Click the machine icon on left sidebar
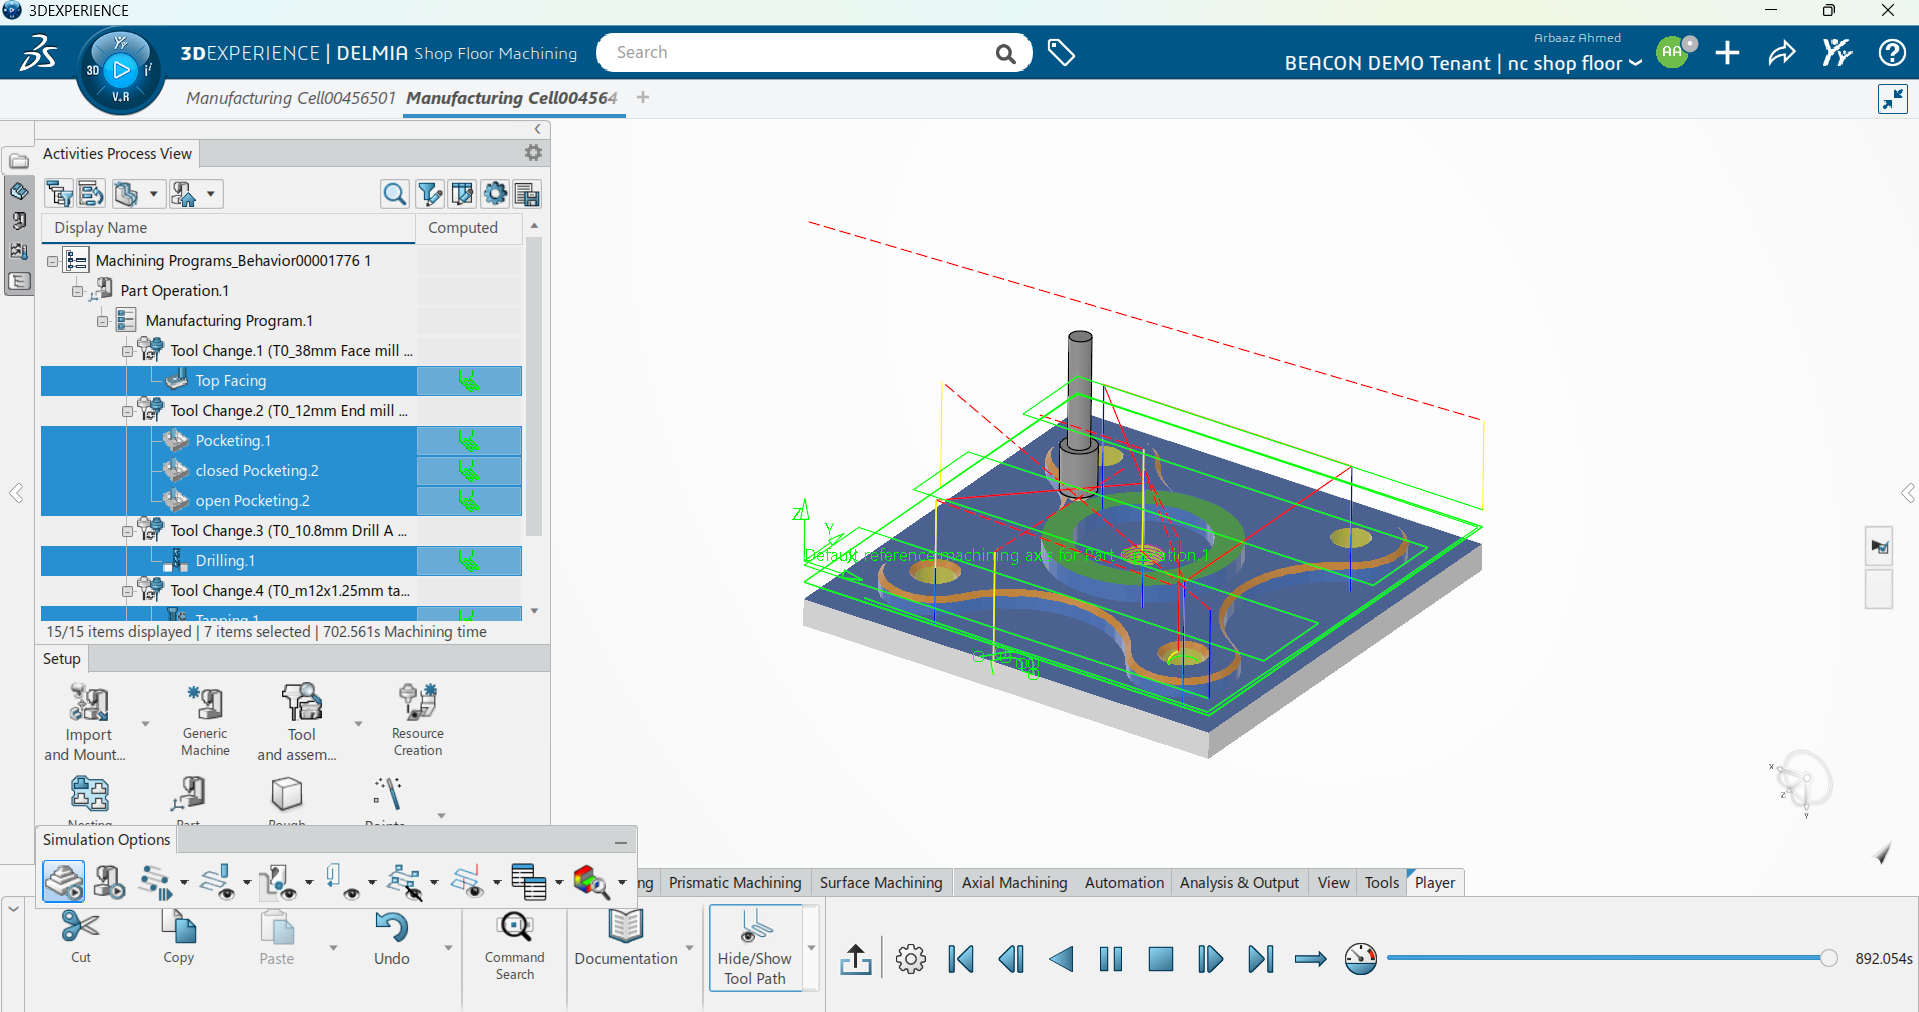The image size is (1919, 1012). (x=19, y=221)
